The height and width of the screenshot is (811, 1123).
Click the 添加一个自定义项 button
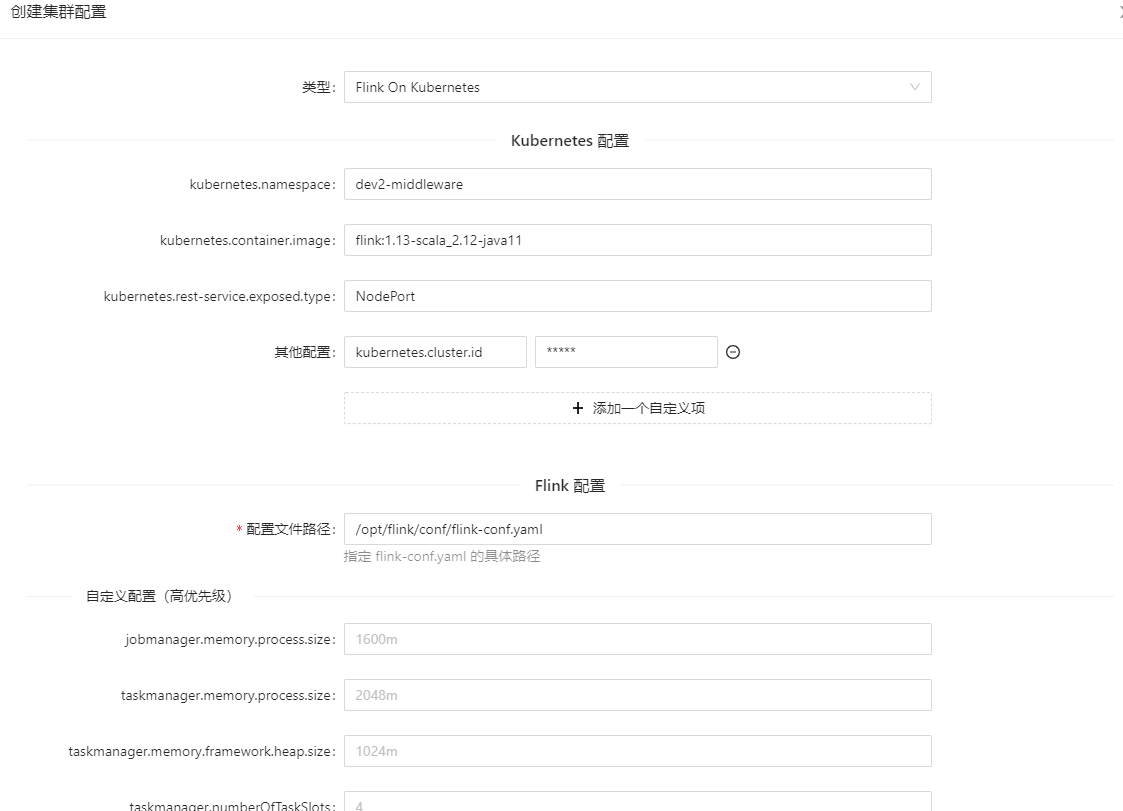[637, 408]
